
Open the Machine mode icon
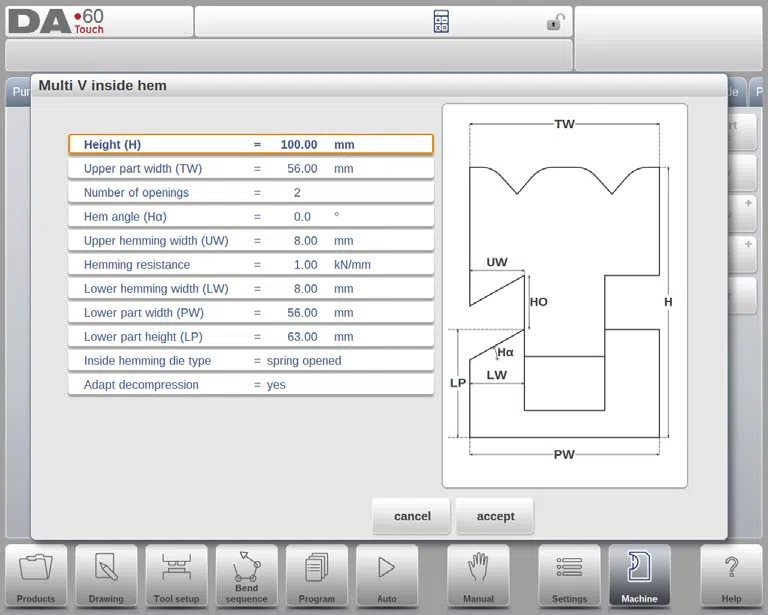(x=639, y=576)
